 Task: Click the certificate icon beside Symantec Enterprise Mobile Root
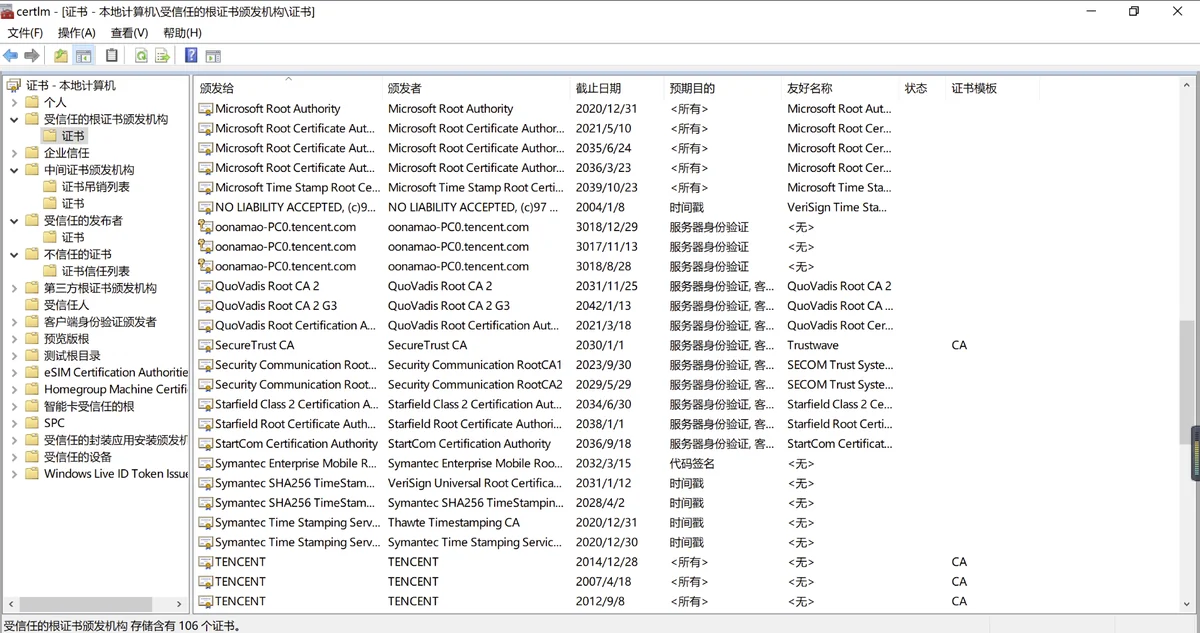[206, 464]
